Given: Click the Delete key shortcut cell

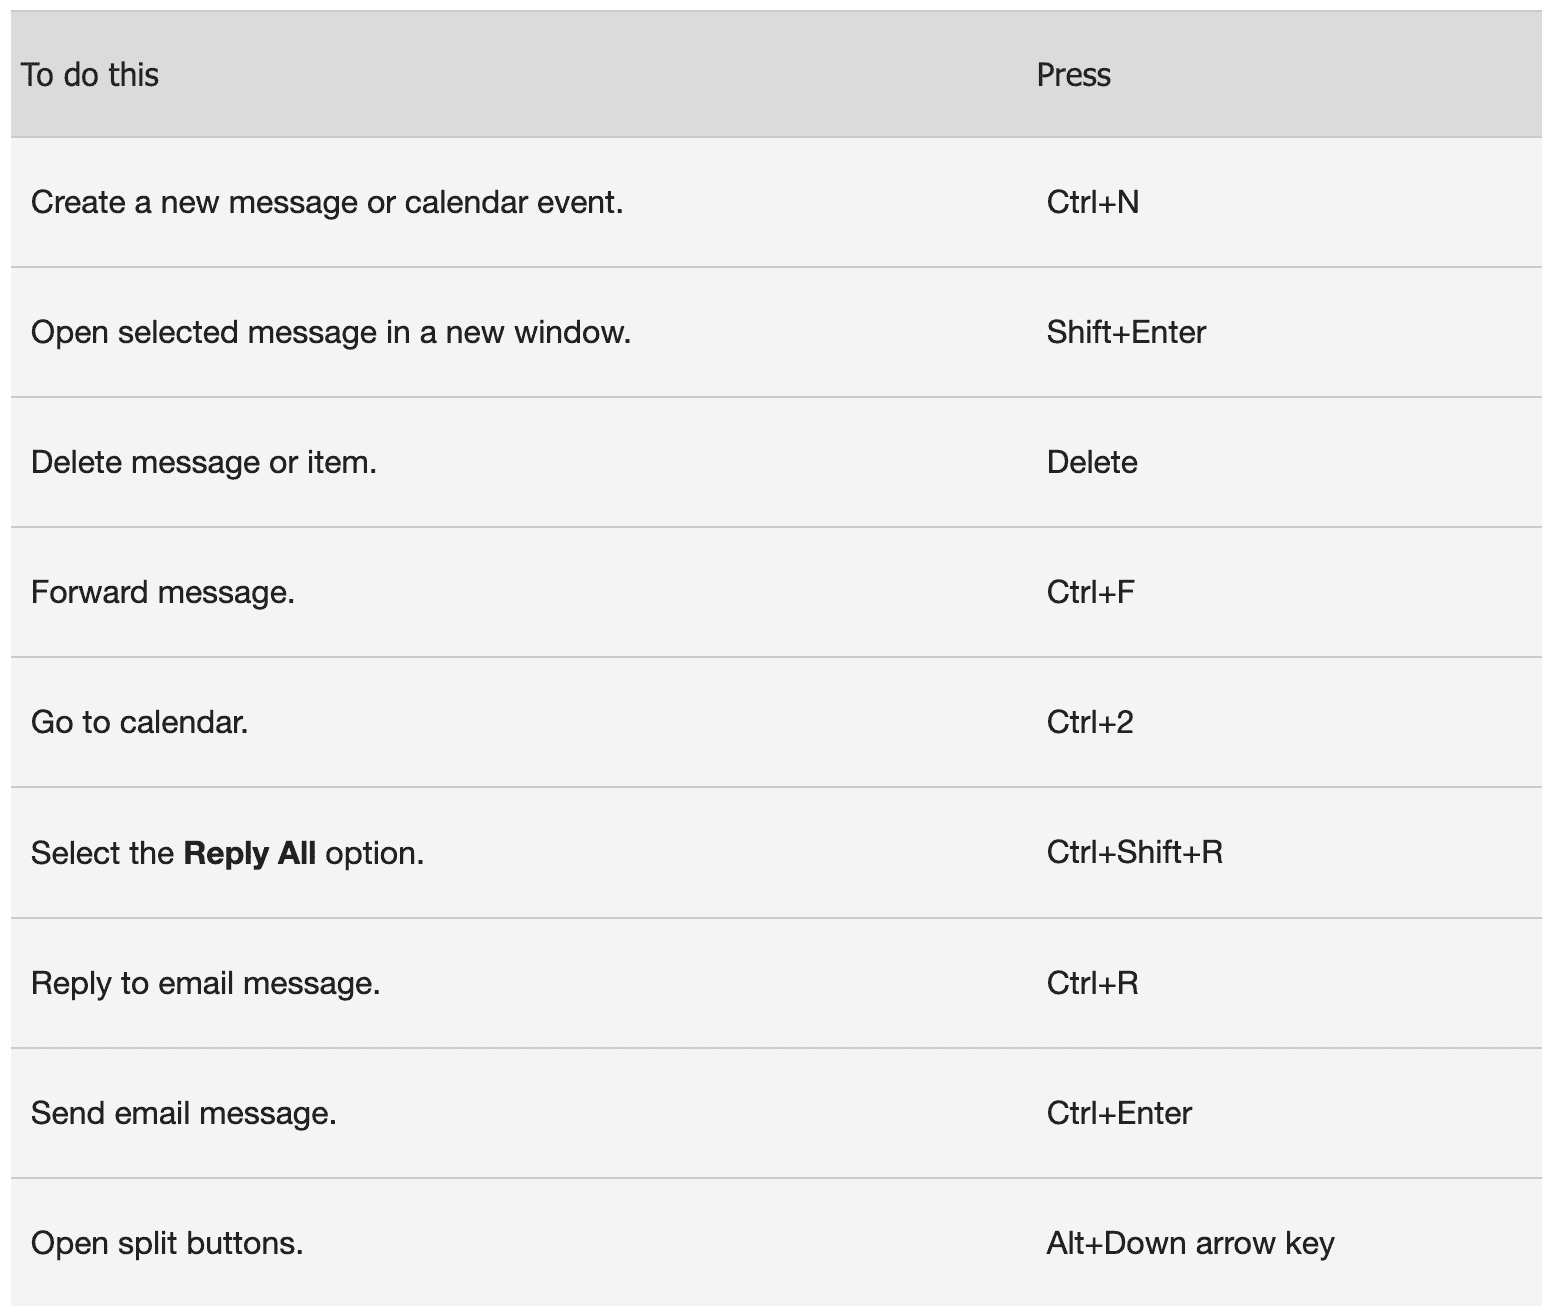Looking at the screenshot, I should click(1092, 462).
